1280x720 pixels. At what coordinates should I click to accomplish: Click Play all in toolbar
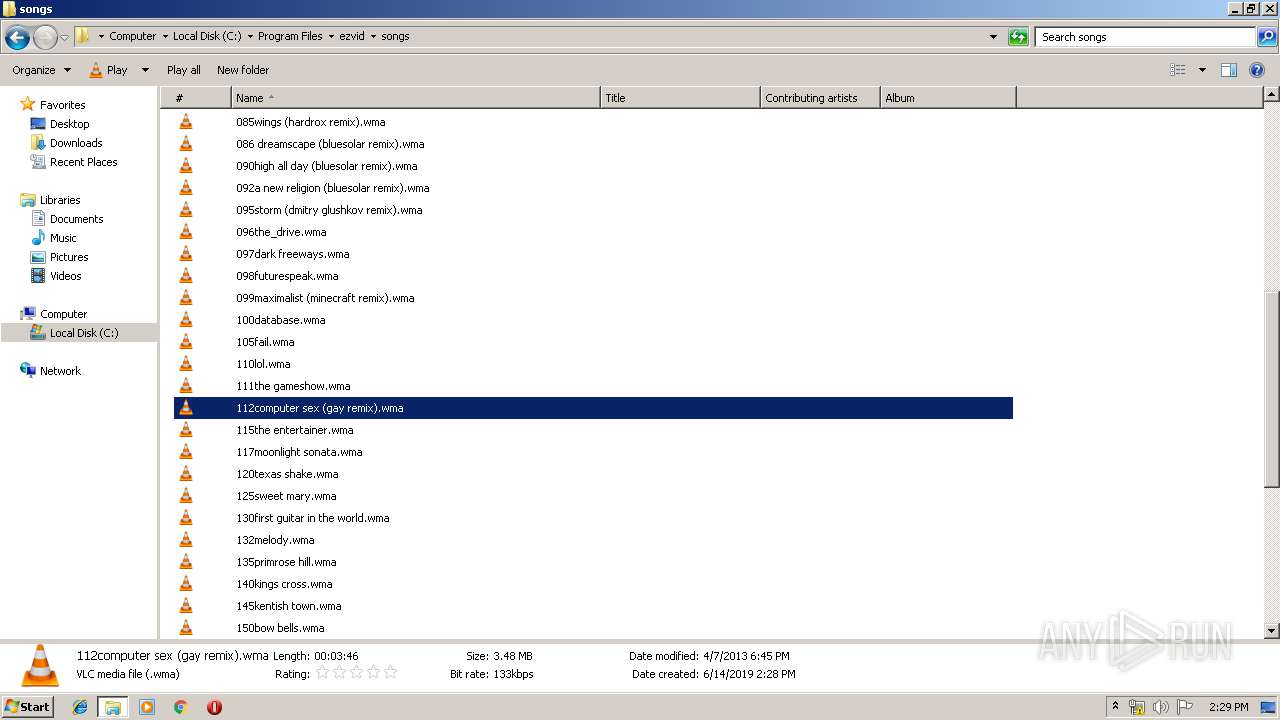[x=184, y=70]
